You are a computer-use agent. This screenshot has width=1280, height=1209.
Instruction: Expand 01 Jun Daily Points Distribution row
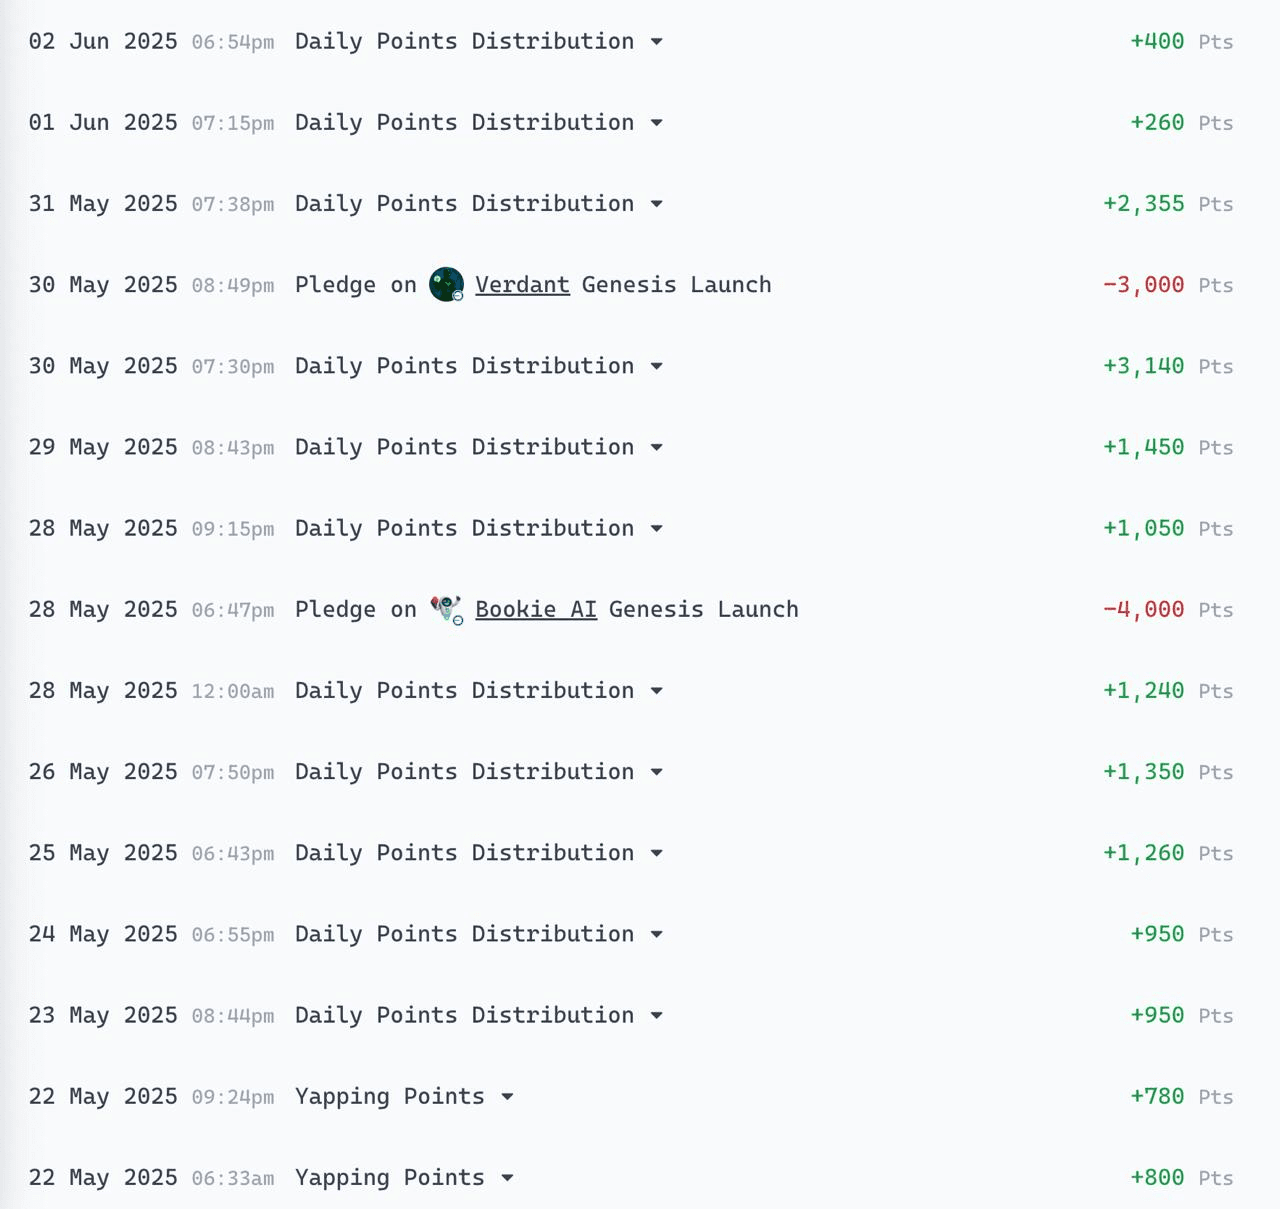tap(657, 123)
